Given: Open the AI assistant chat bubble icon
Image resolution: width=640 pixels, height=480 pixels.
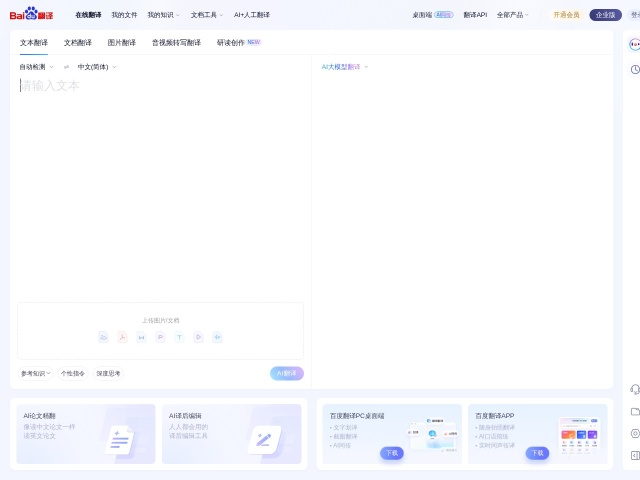Looking at the screenshot, I should click(x=635, y=44).
